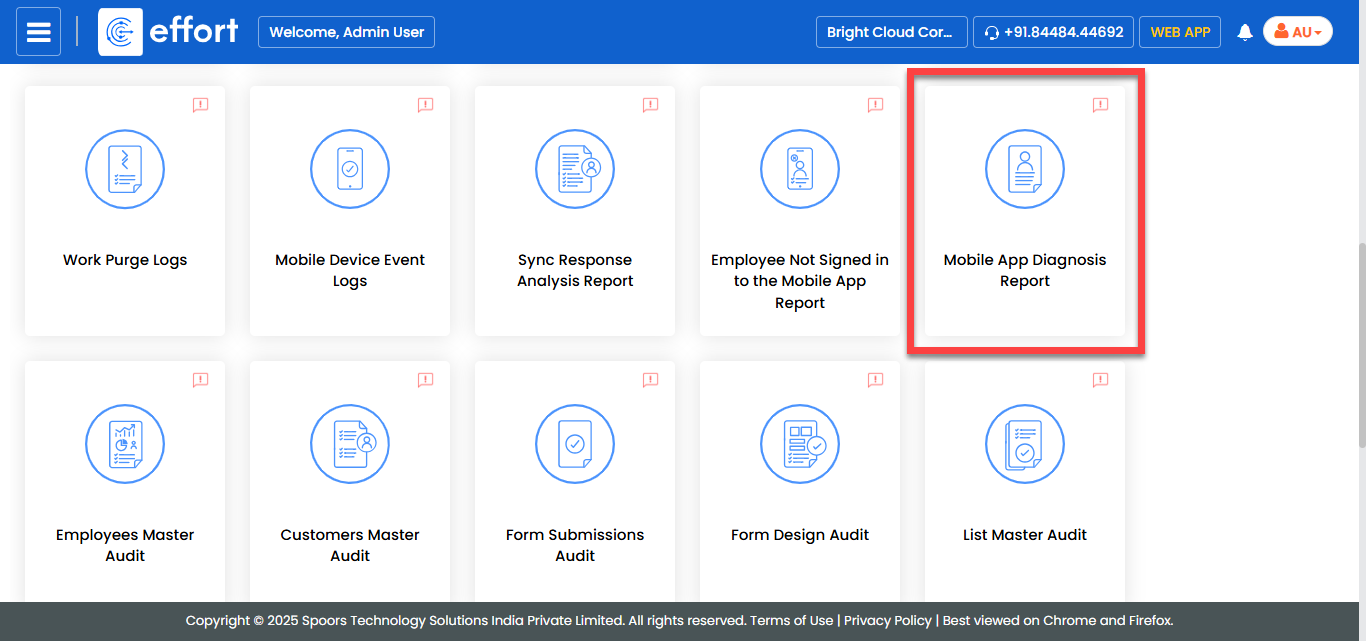Open the Bright Cloud Cor... company selector
Screen dimensions: 1366x641
[x=891, y=32]
